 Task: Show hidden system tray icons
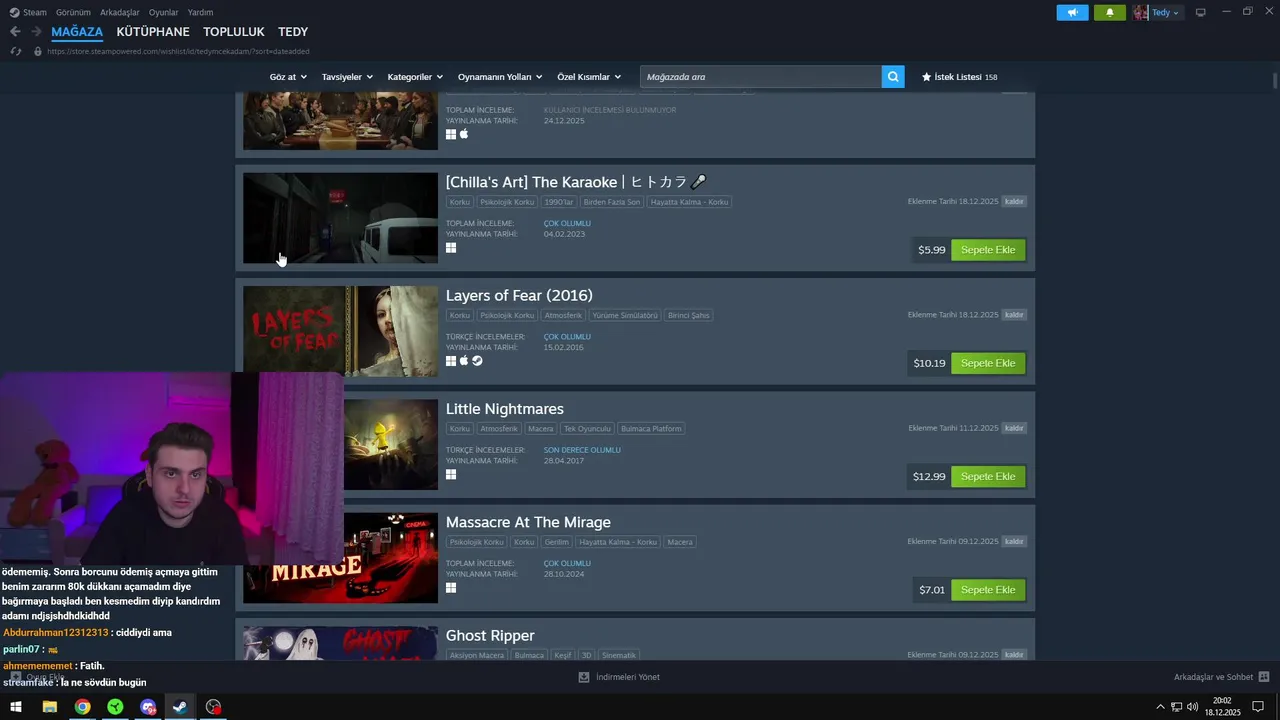(1160, 707)
